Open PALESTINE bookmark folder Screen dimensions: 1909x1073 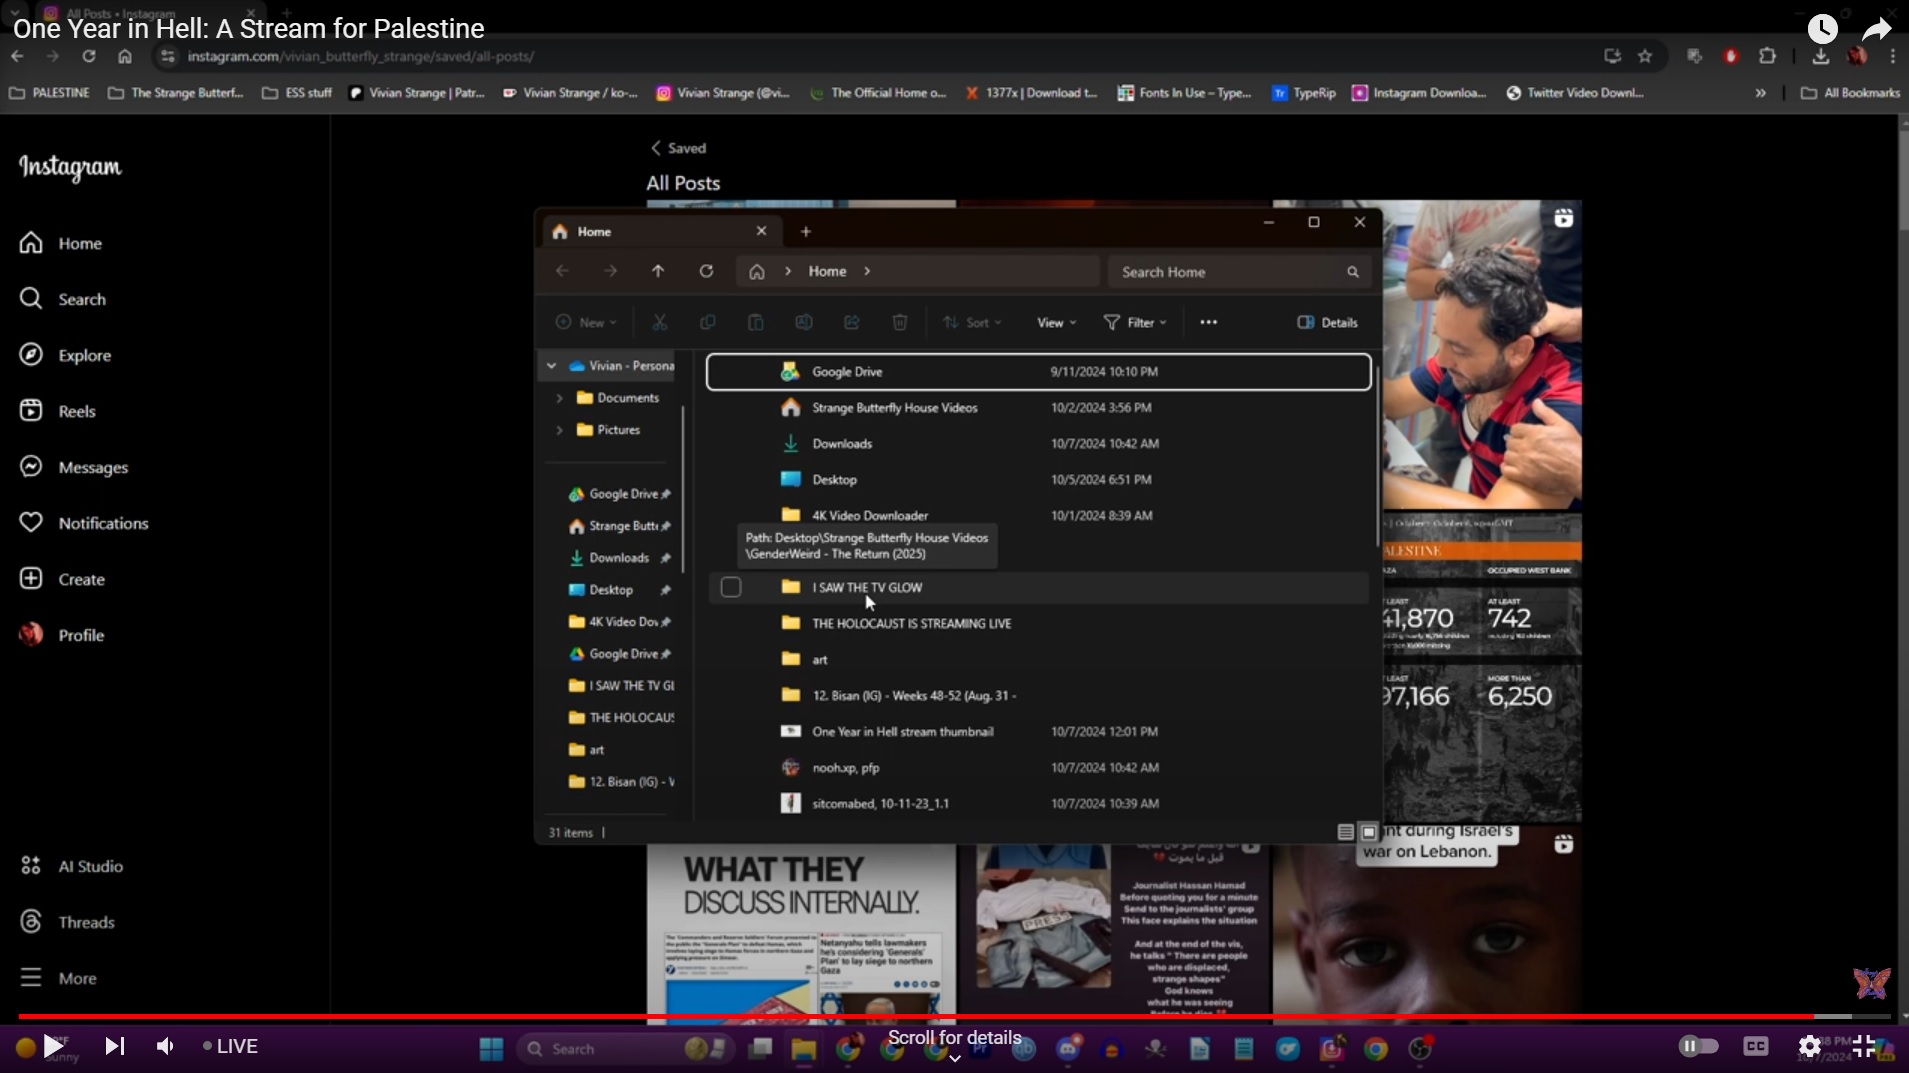pos(50,93)
